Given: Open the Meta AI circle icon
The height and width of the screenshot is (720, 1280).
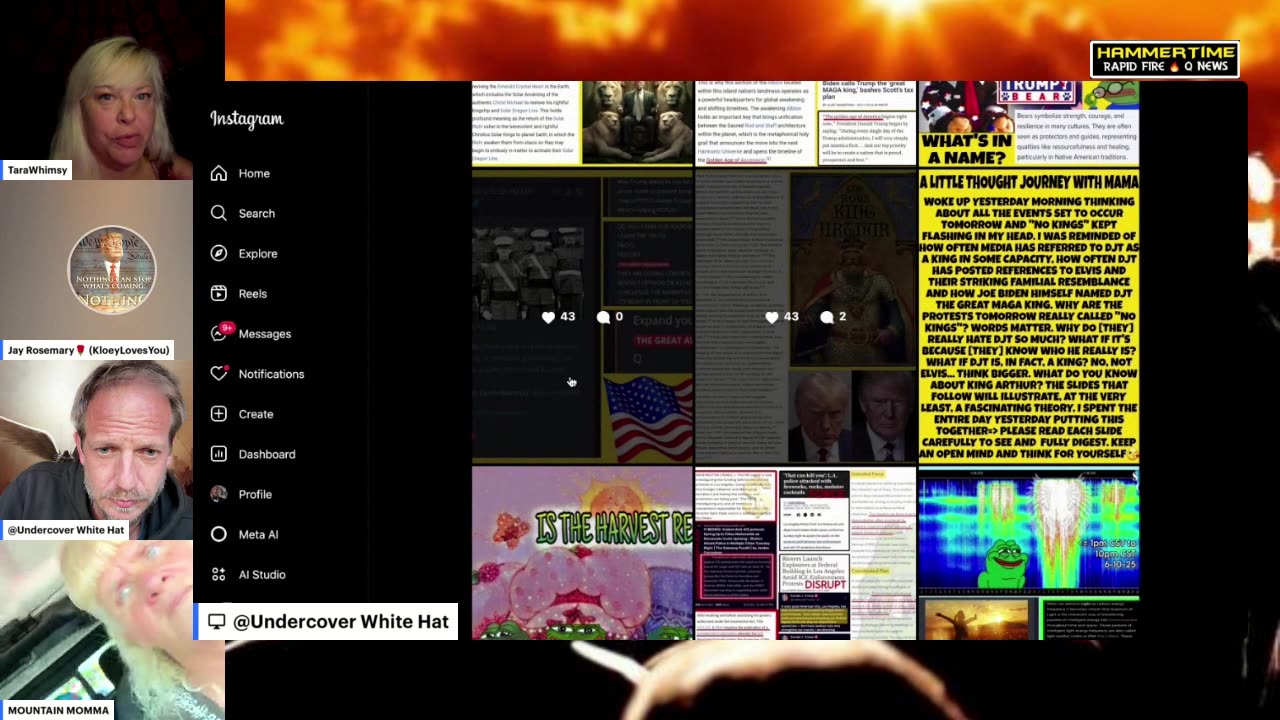Looking at the screenshot, I should click(219, 534).
